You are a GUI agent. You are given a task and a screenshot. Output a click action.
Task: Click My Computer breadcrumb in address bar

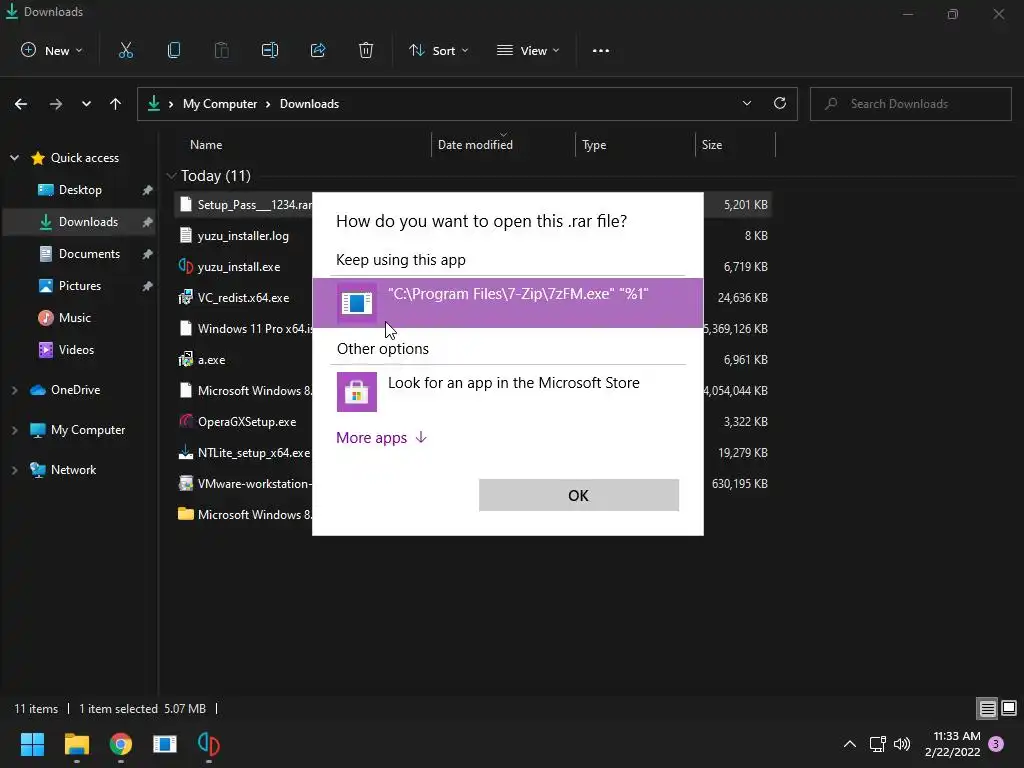pos(219,104)
